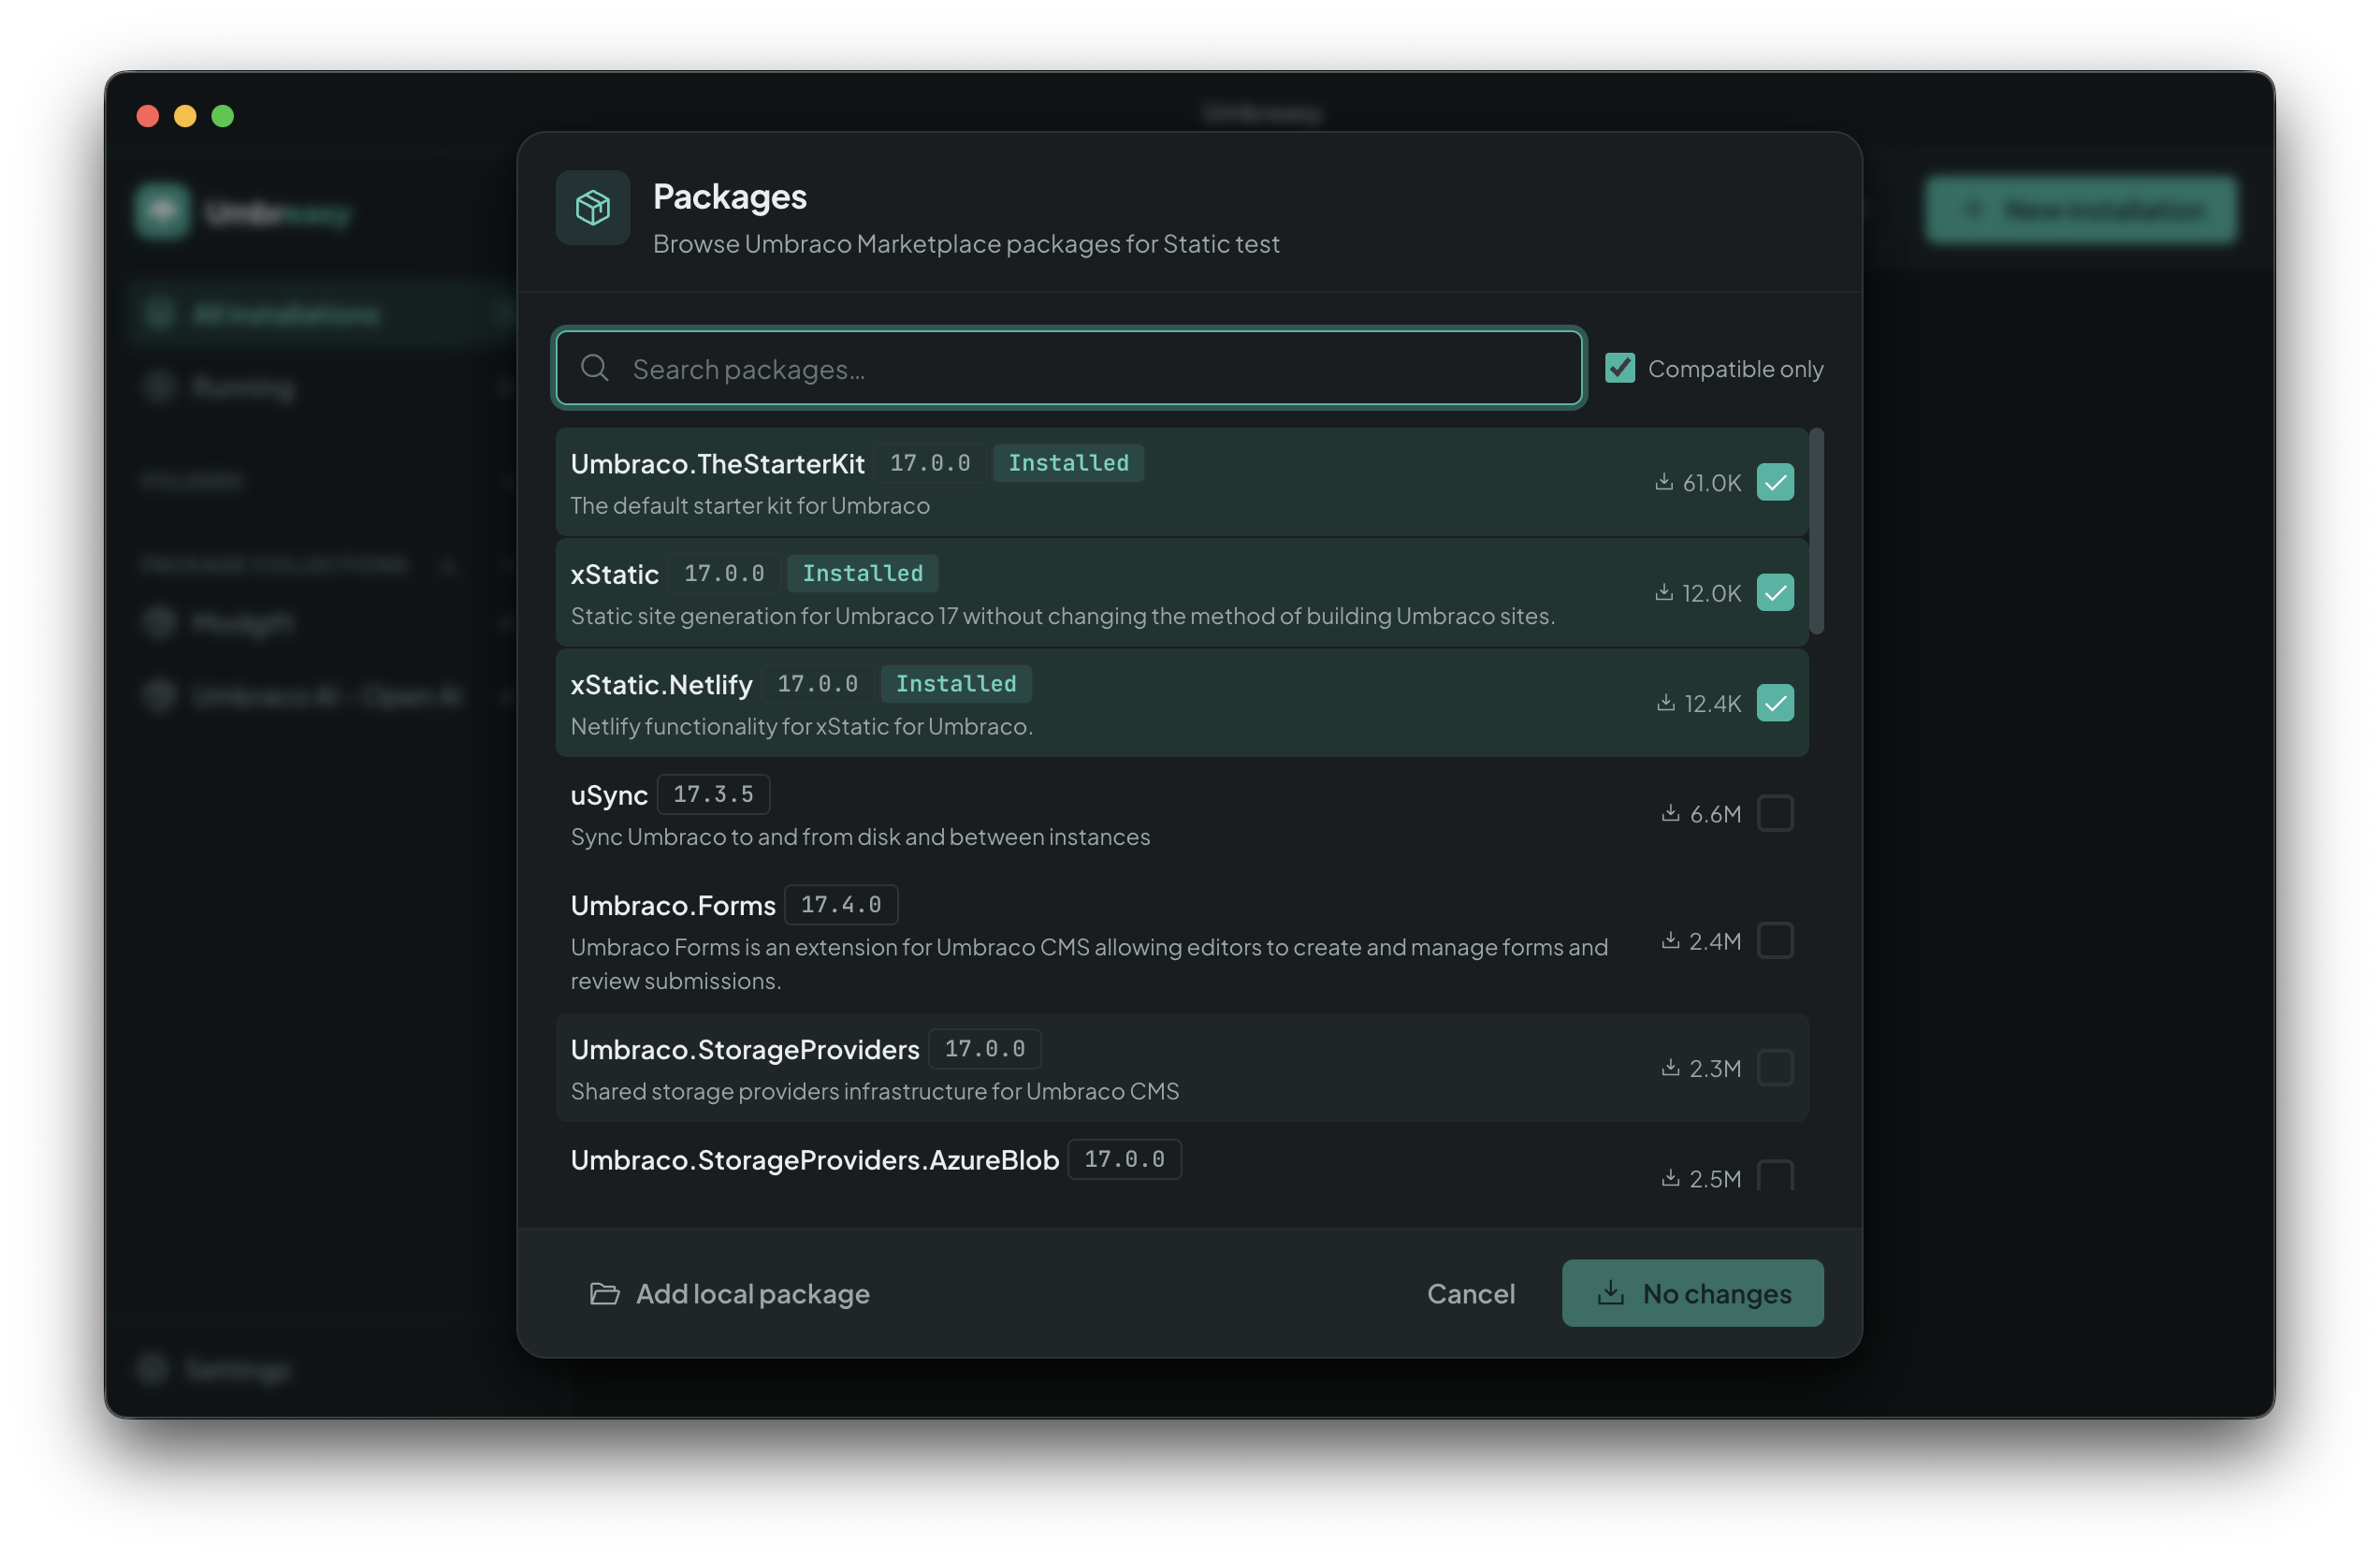The image size is (2380, 1557).
Task: Click the Installed badge on xStatic.Netlify
Action: pos(956,684)
